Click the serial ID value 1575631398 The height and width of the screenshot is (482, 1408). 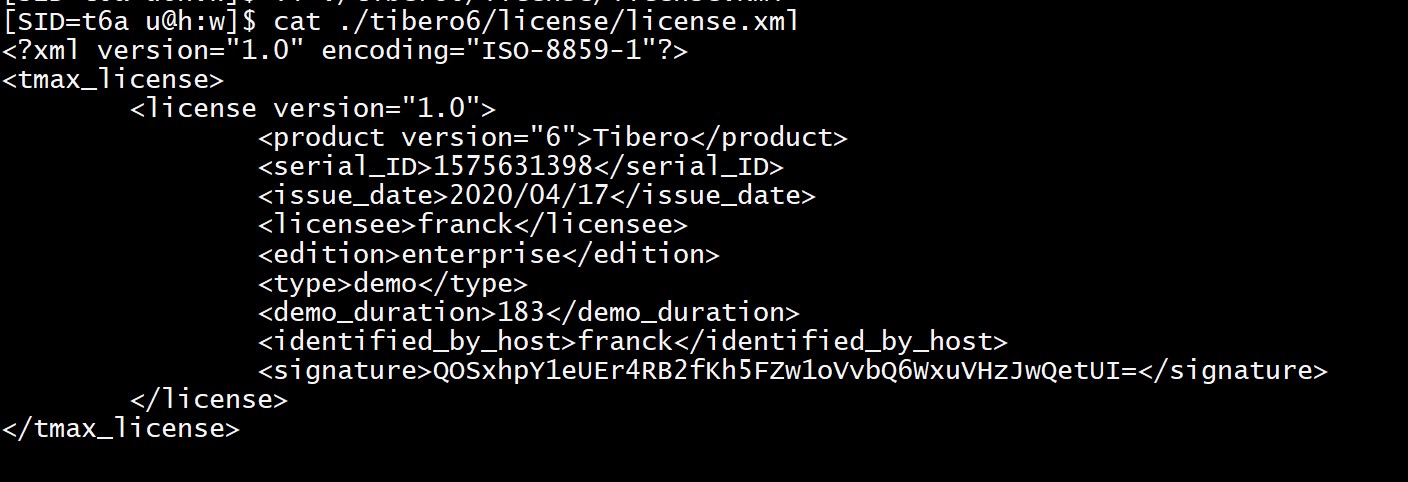pos(513,166)
